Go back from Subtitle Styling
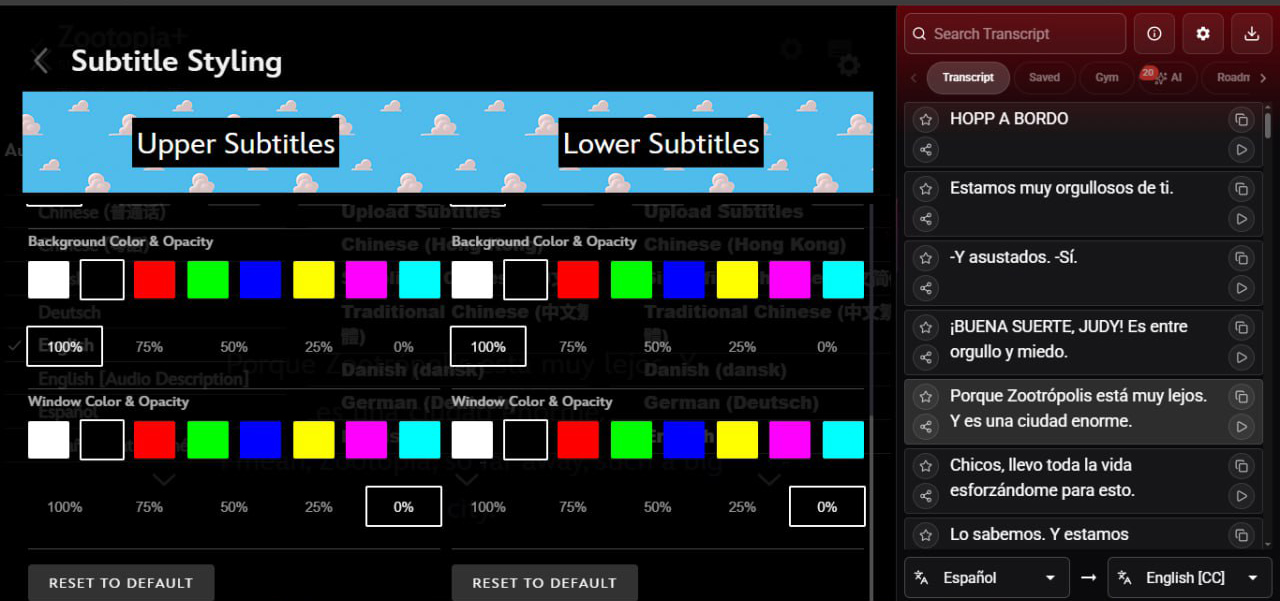The height and width of the screenshot is (601, 1280). point(41,61)
